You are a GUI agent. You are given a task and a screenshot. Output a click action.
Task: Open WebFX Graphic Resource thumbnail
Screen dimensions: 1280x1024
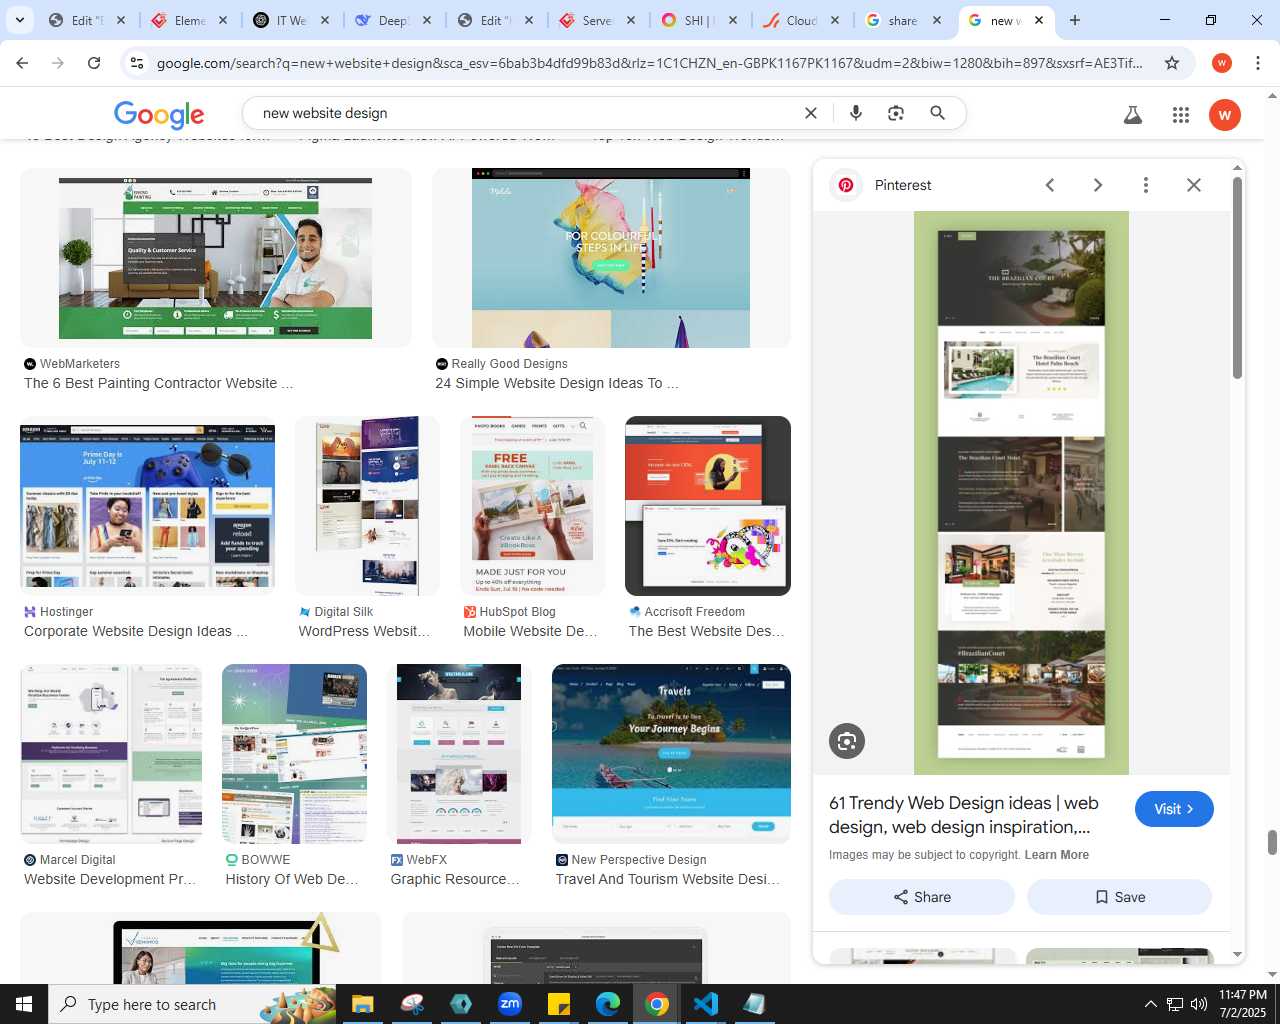coord(459,754)
